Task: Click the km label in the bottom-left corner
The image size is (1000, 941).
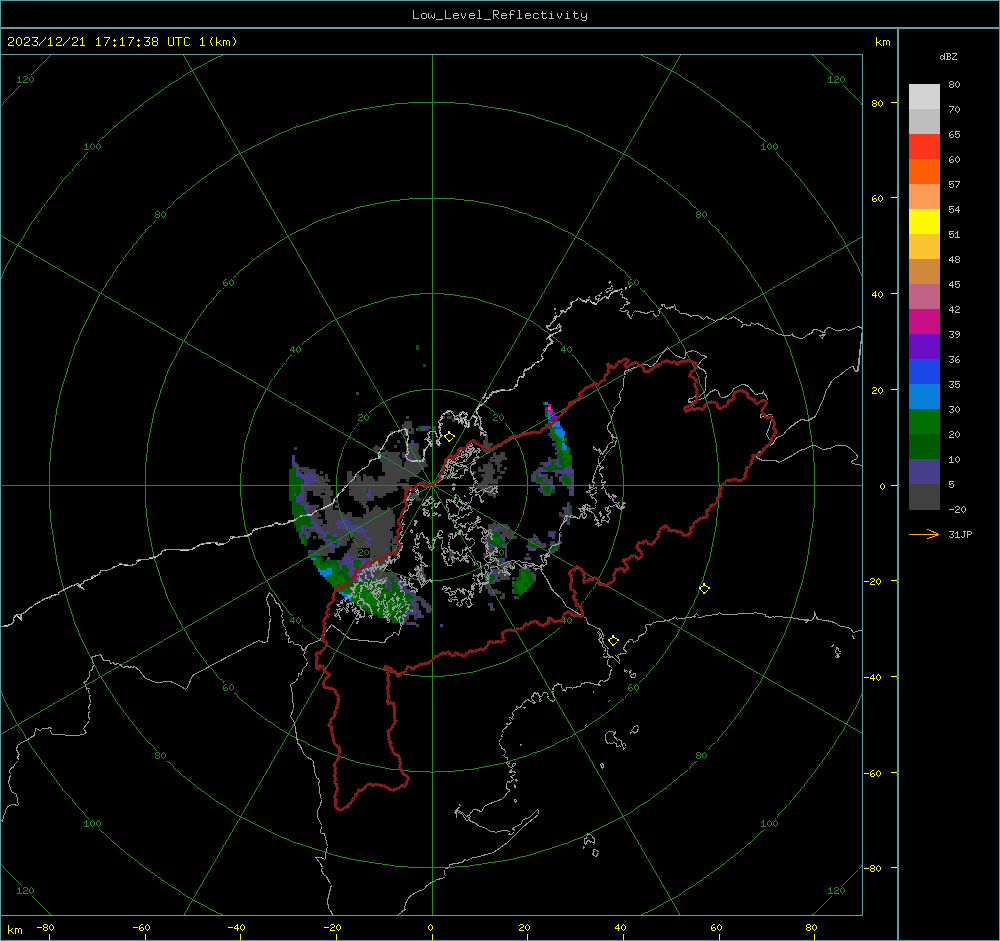Action: coord(14,926)
